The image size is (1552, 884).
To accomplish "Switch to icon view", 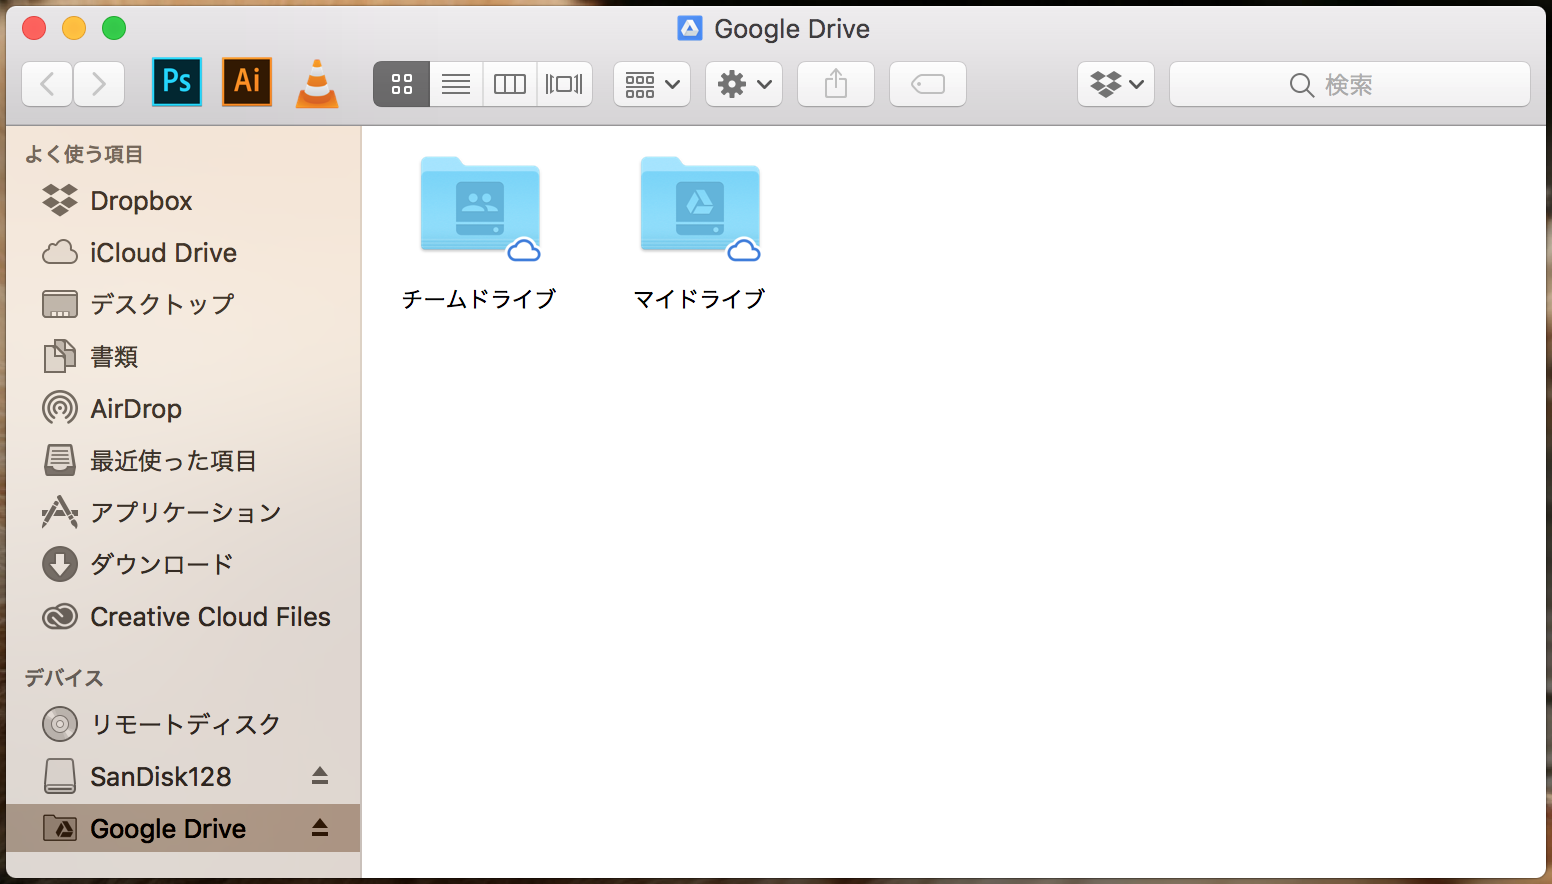I will point(401,84).
